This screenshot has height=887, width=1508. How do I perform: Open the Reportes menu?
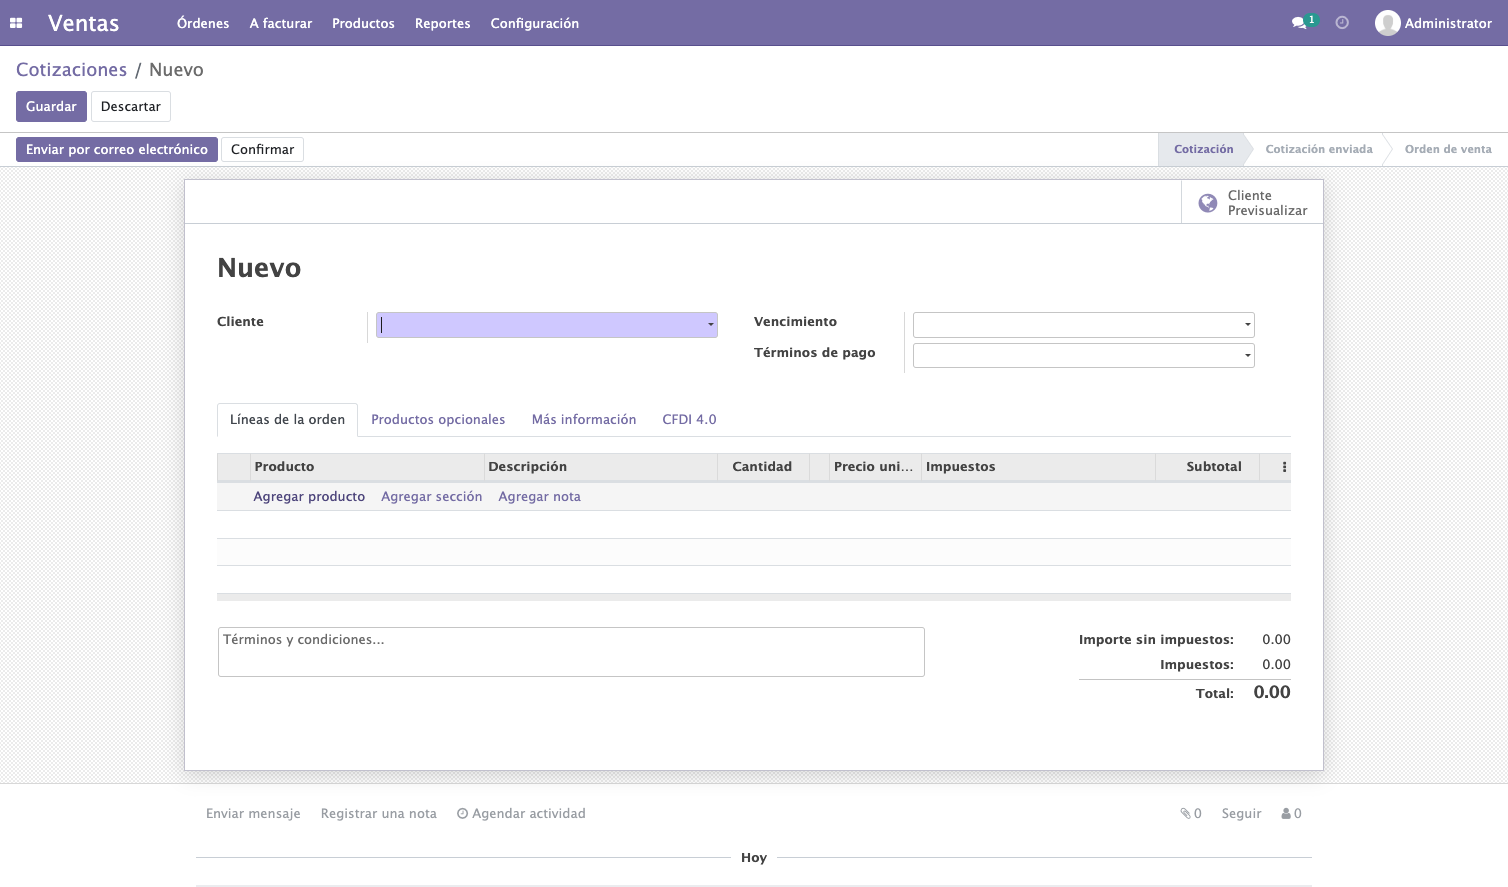pyautogui.click(x=443, y=23)
